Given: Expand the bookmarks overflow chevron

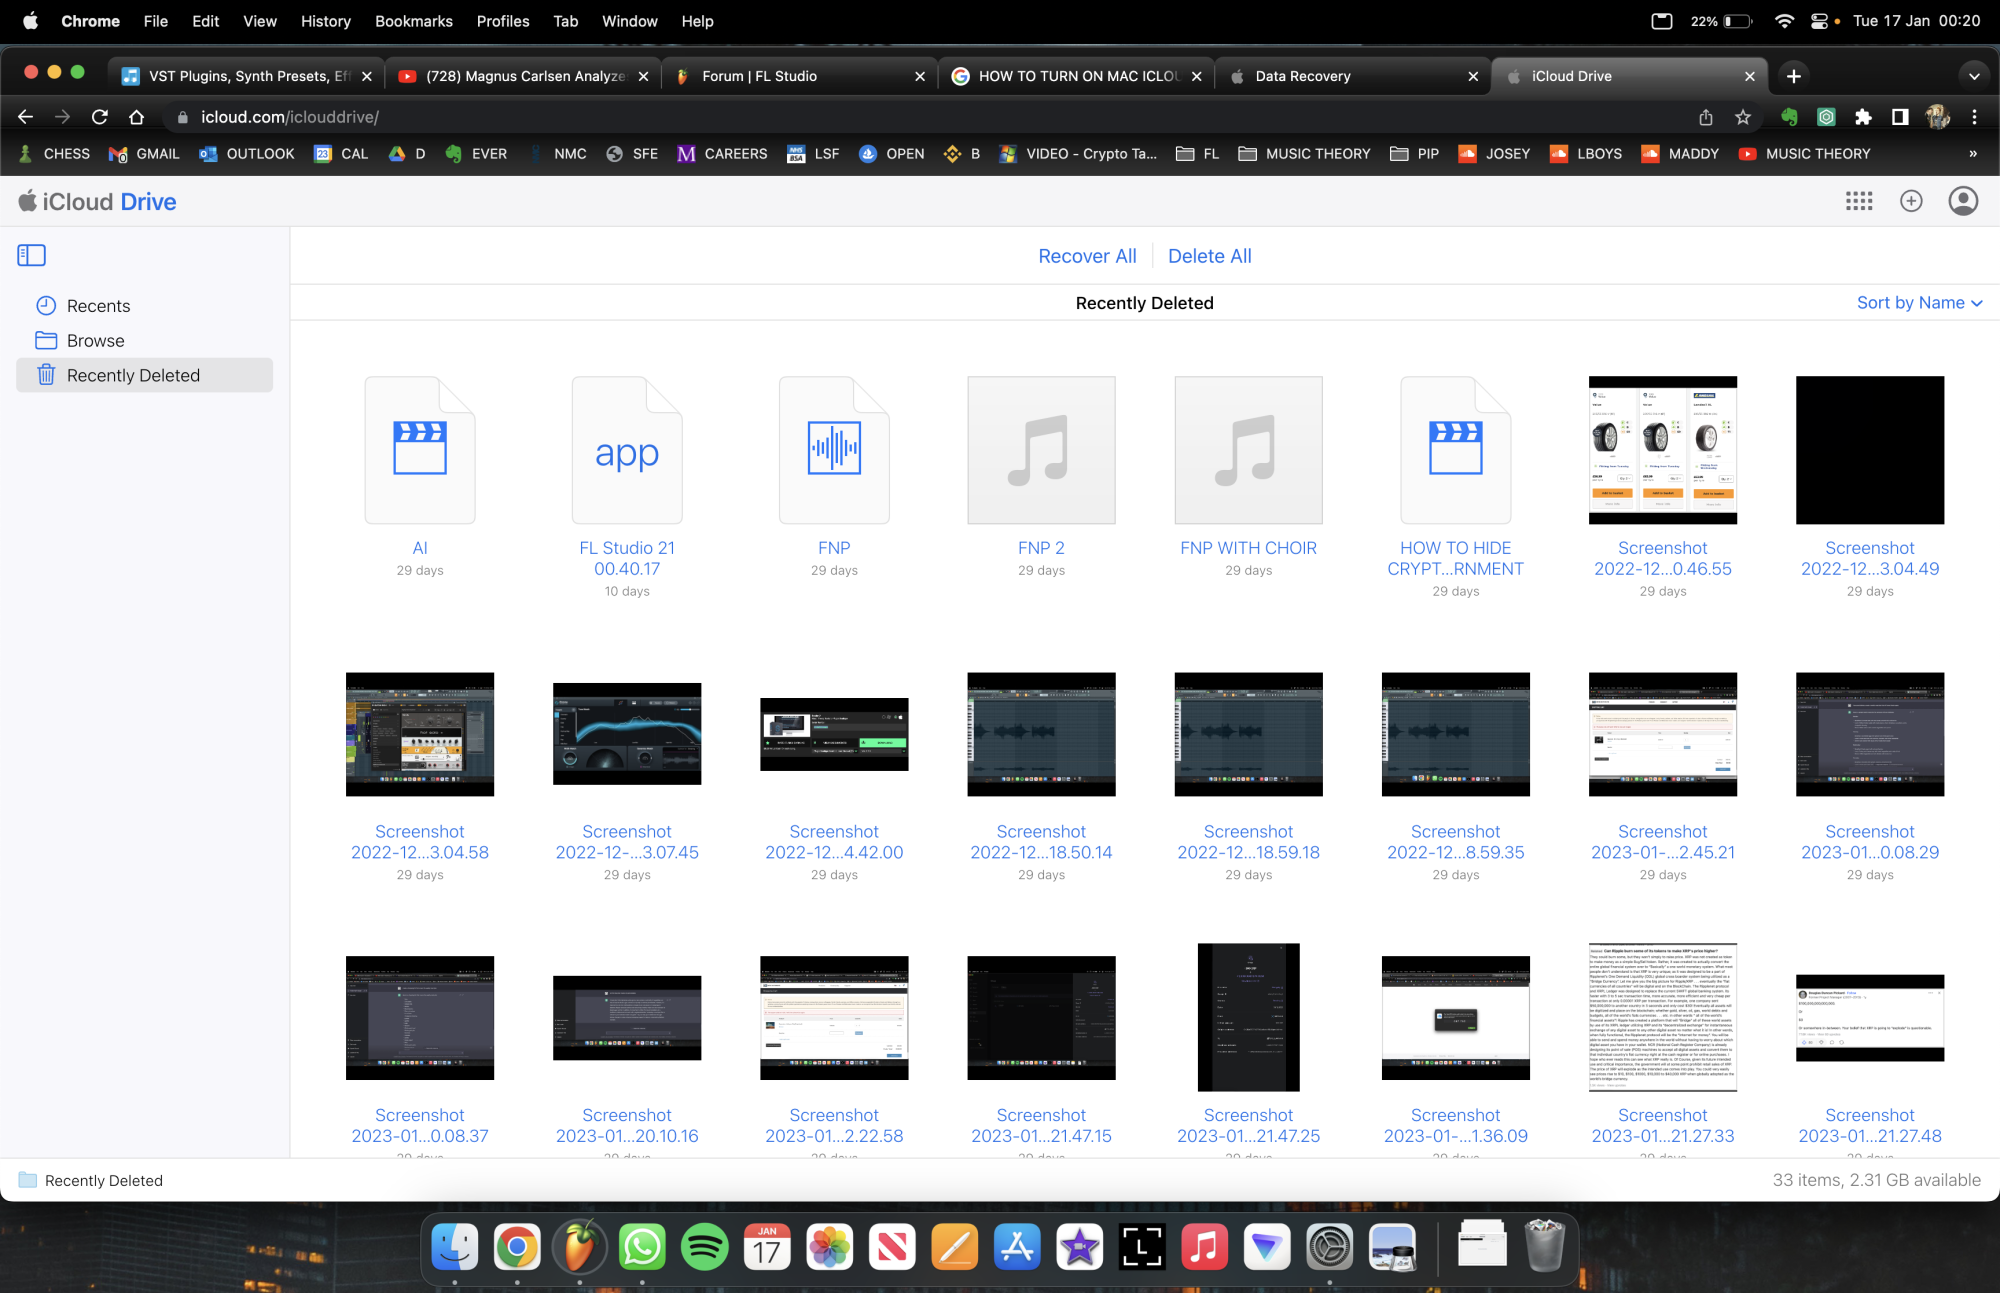Looking at the screenshot, I should 1972,154.
